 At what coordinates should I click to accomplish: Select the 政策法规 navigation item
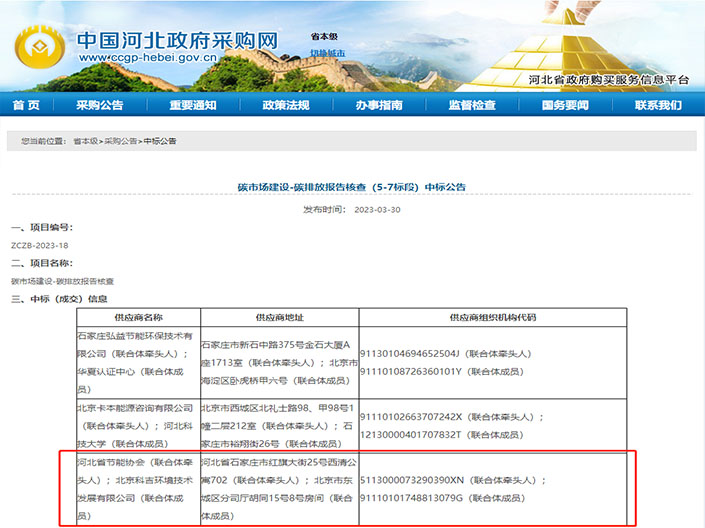pos(286,106)
